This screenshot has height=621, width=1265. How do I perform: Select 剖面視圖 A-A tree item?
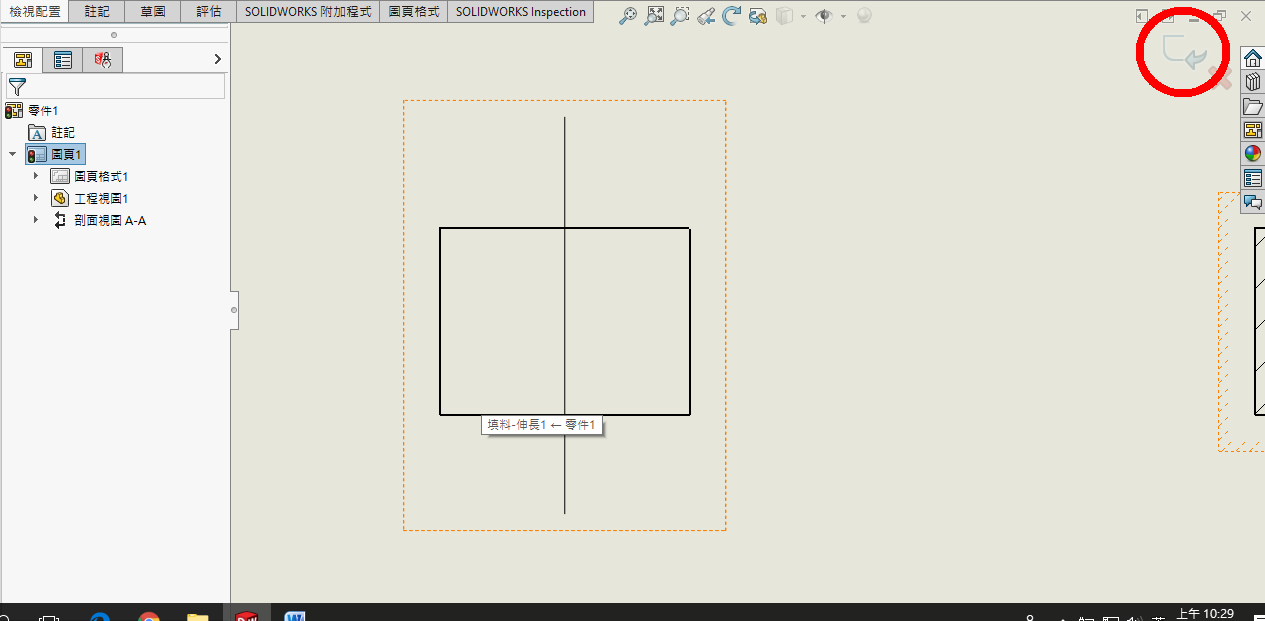click(x=99, y=220)
